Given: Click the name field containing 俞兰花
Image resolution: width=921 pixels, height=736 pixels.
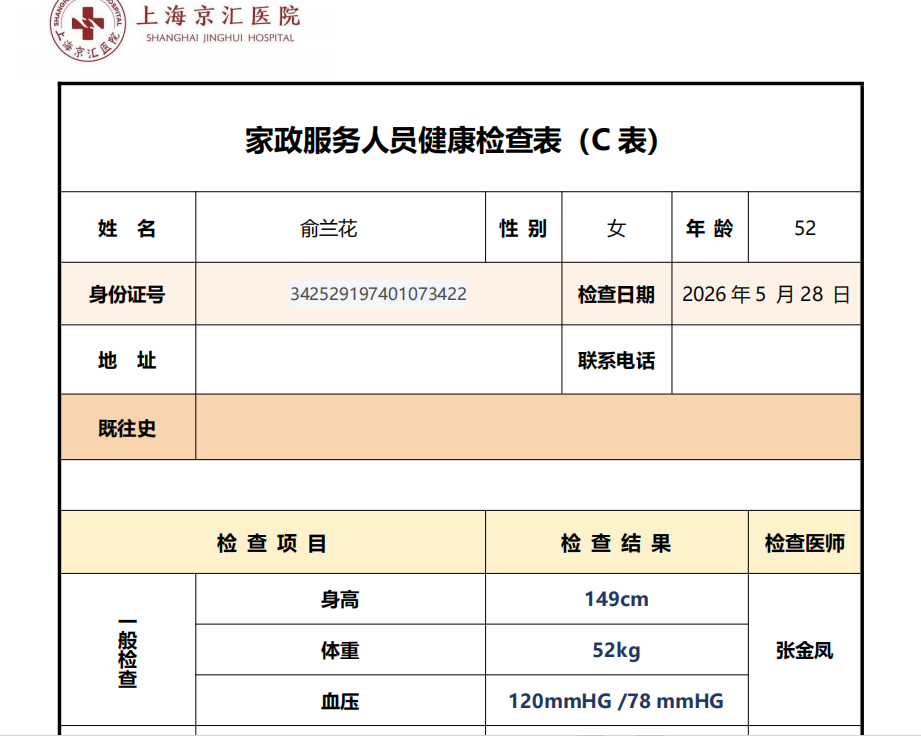Looking at the screenshot, I should (341, 227).
